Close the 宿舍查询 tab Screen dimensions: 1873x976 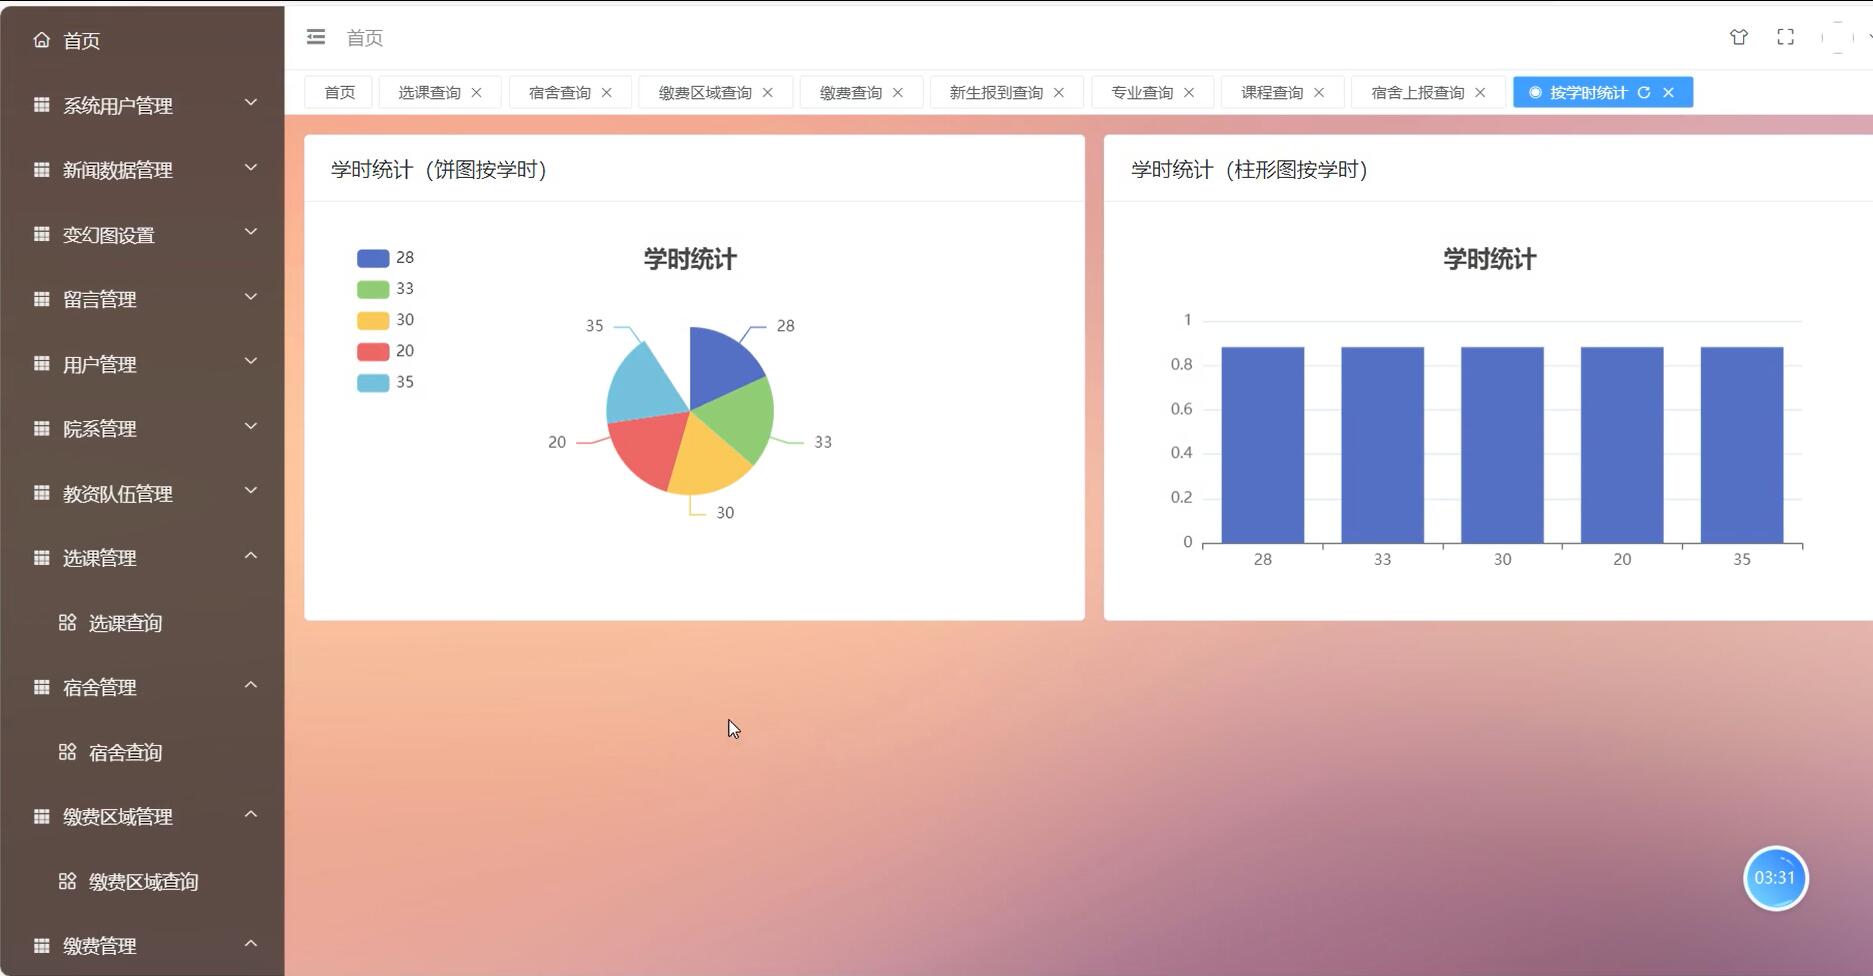(x=606, y=91)
